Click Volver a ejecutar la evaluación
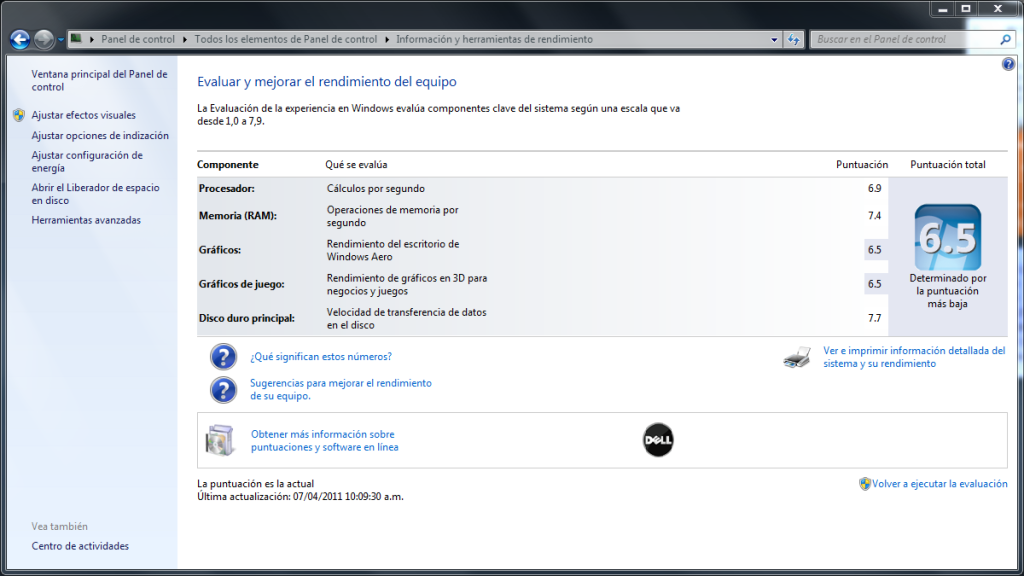The height and width of the screenshot is (576, 1024). tap(940, 484)
